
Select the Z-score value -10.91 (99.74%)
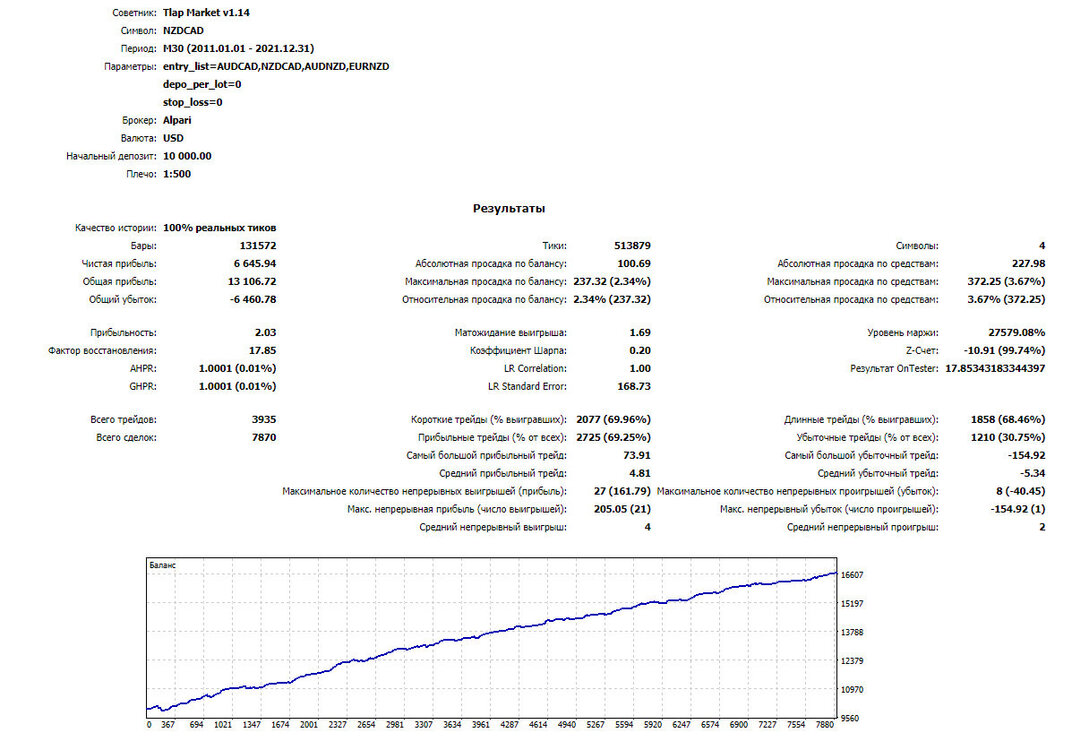click(1004, 350)
